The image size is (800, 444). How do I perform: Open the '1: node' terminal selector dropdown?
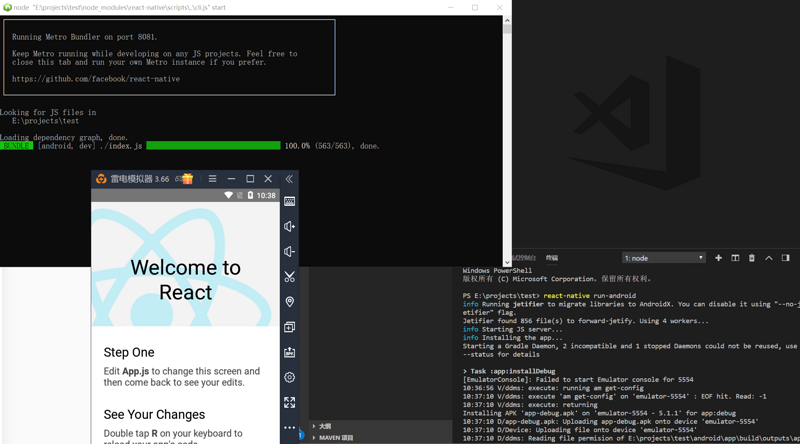pyautogui.click(x=663, y=258)
